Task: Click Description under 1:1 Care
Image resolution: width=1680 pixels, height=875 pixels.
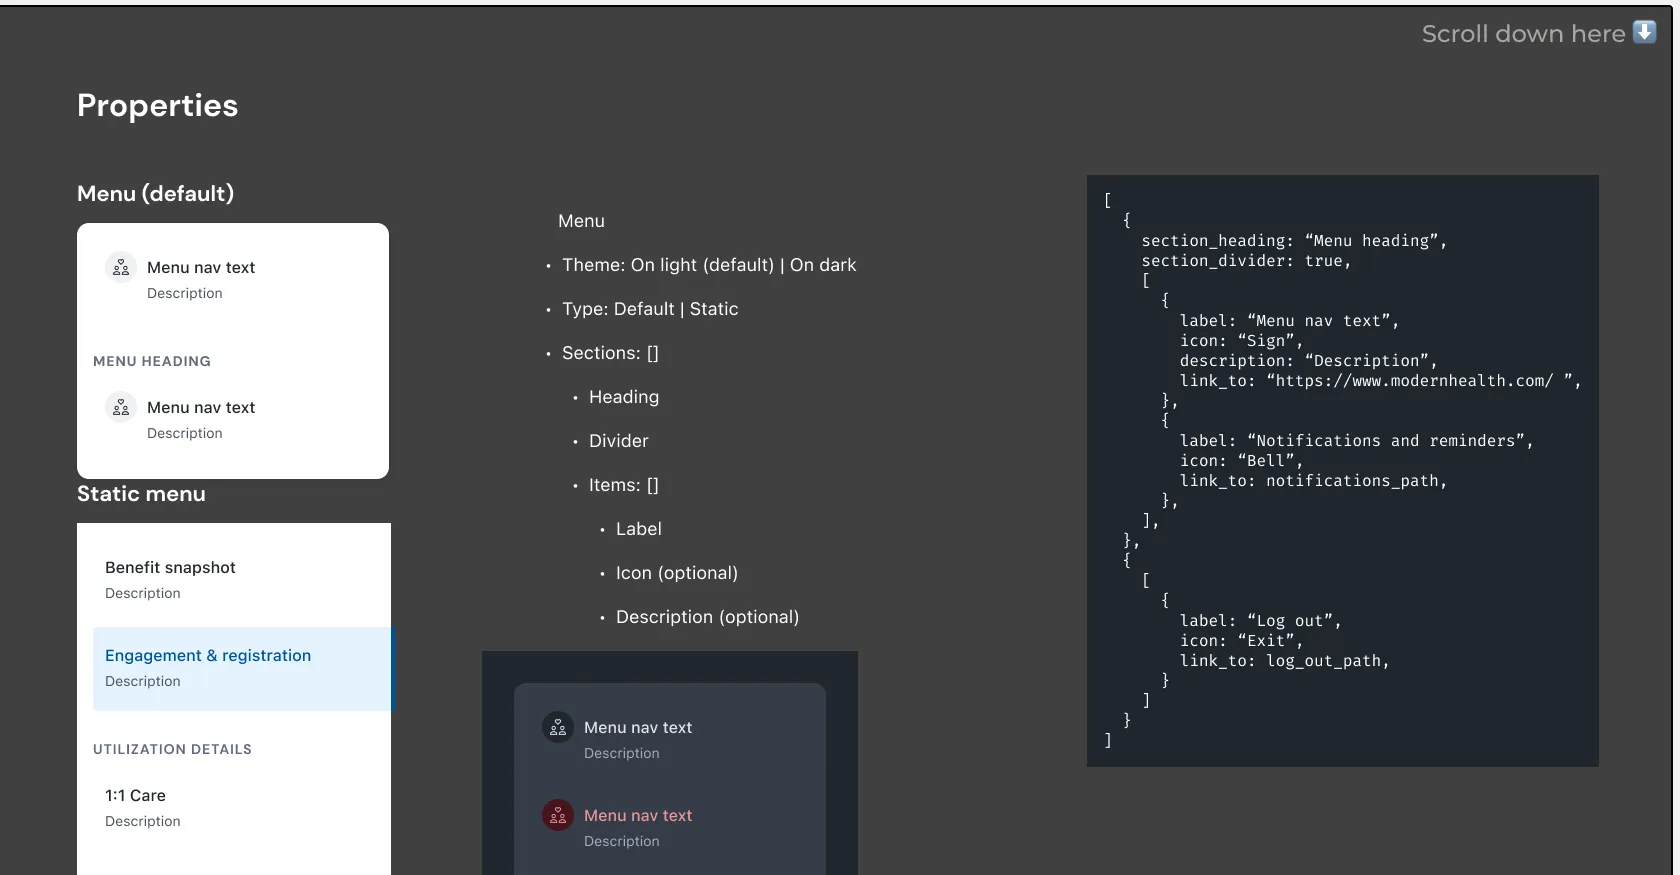Action: 143,821
